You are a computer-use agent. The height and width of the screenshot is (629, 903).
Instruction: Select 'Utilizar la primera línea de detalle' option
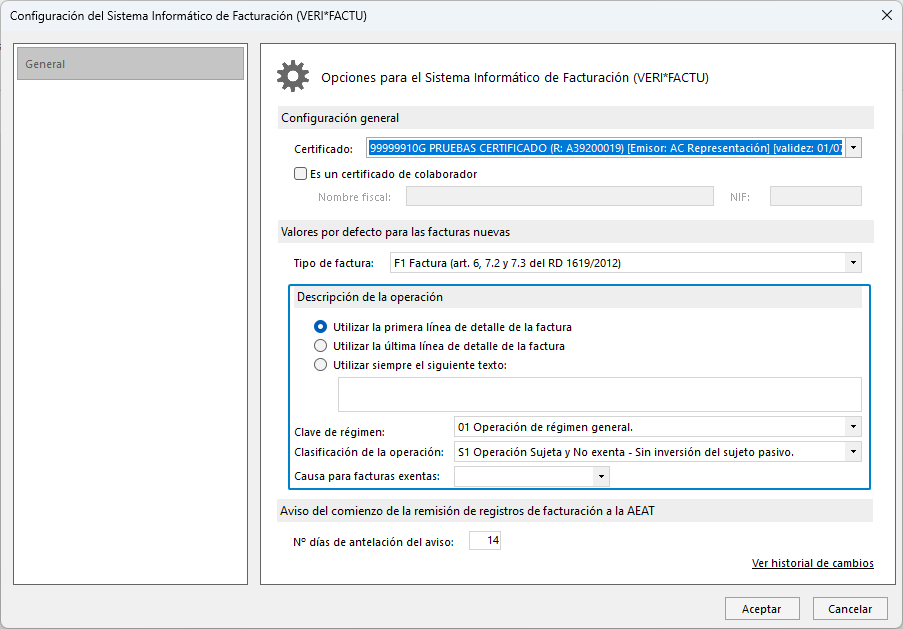[320, 327]
